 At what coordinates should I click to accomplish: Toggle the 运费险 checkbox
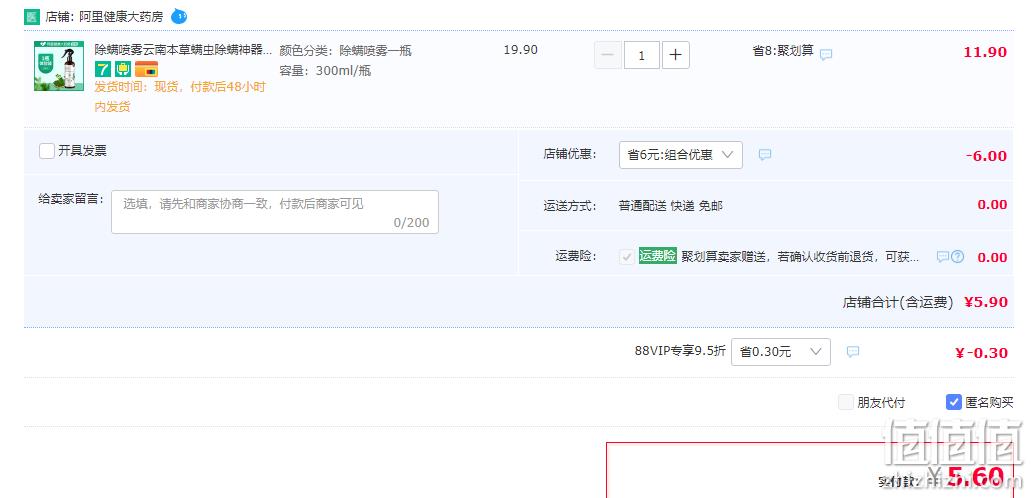point(627,257)
